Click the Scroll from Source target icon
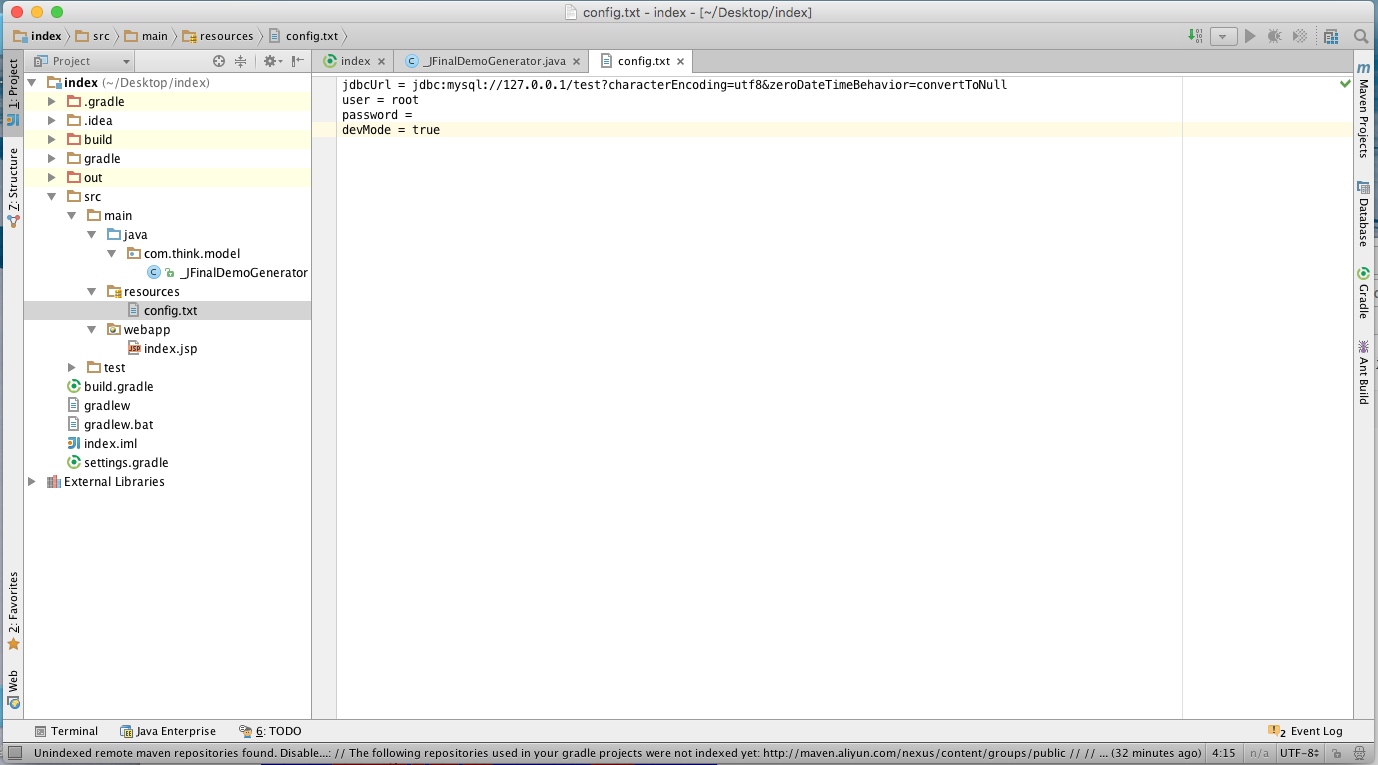 (219, 61)
